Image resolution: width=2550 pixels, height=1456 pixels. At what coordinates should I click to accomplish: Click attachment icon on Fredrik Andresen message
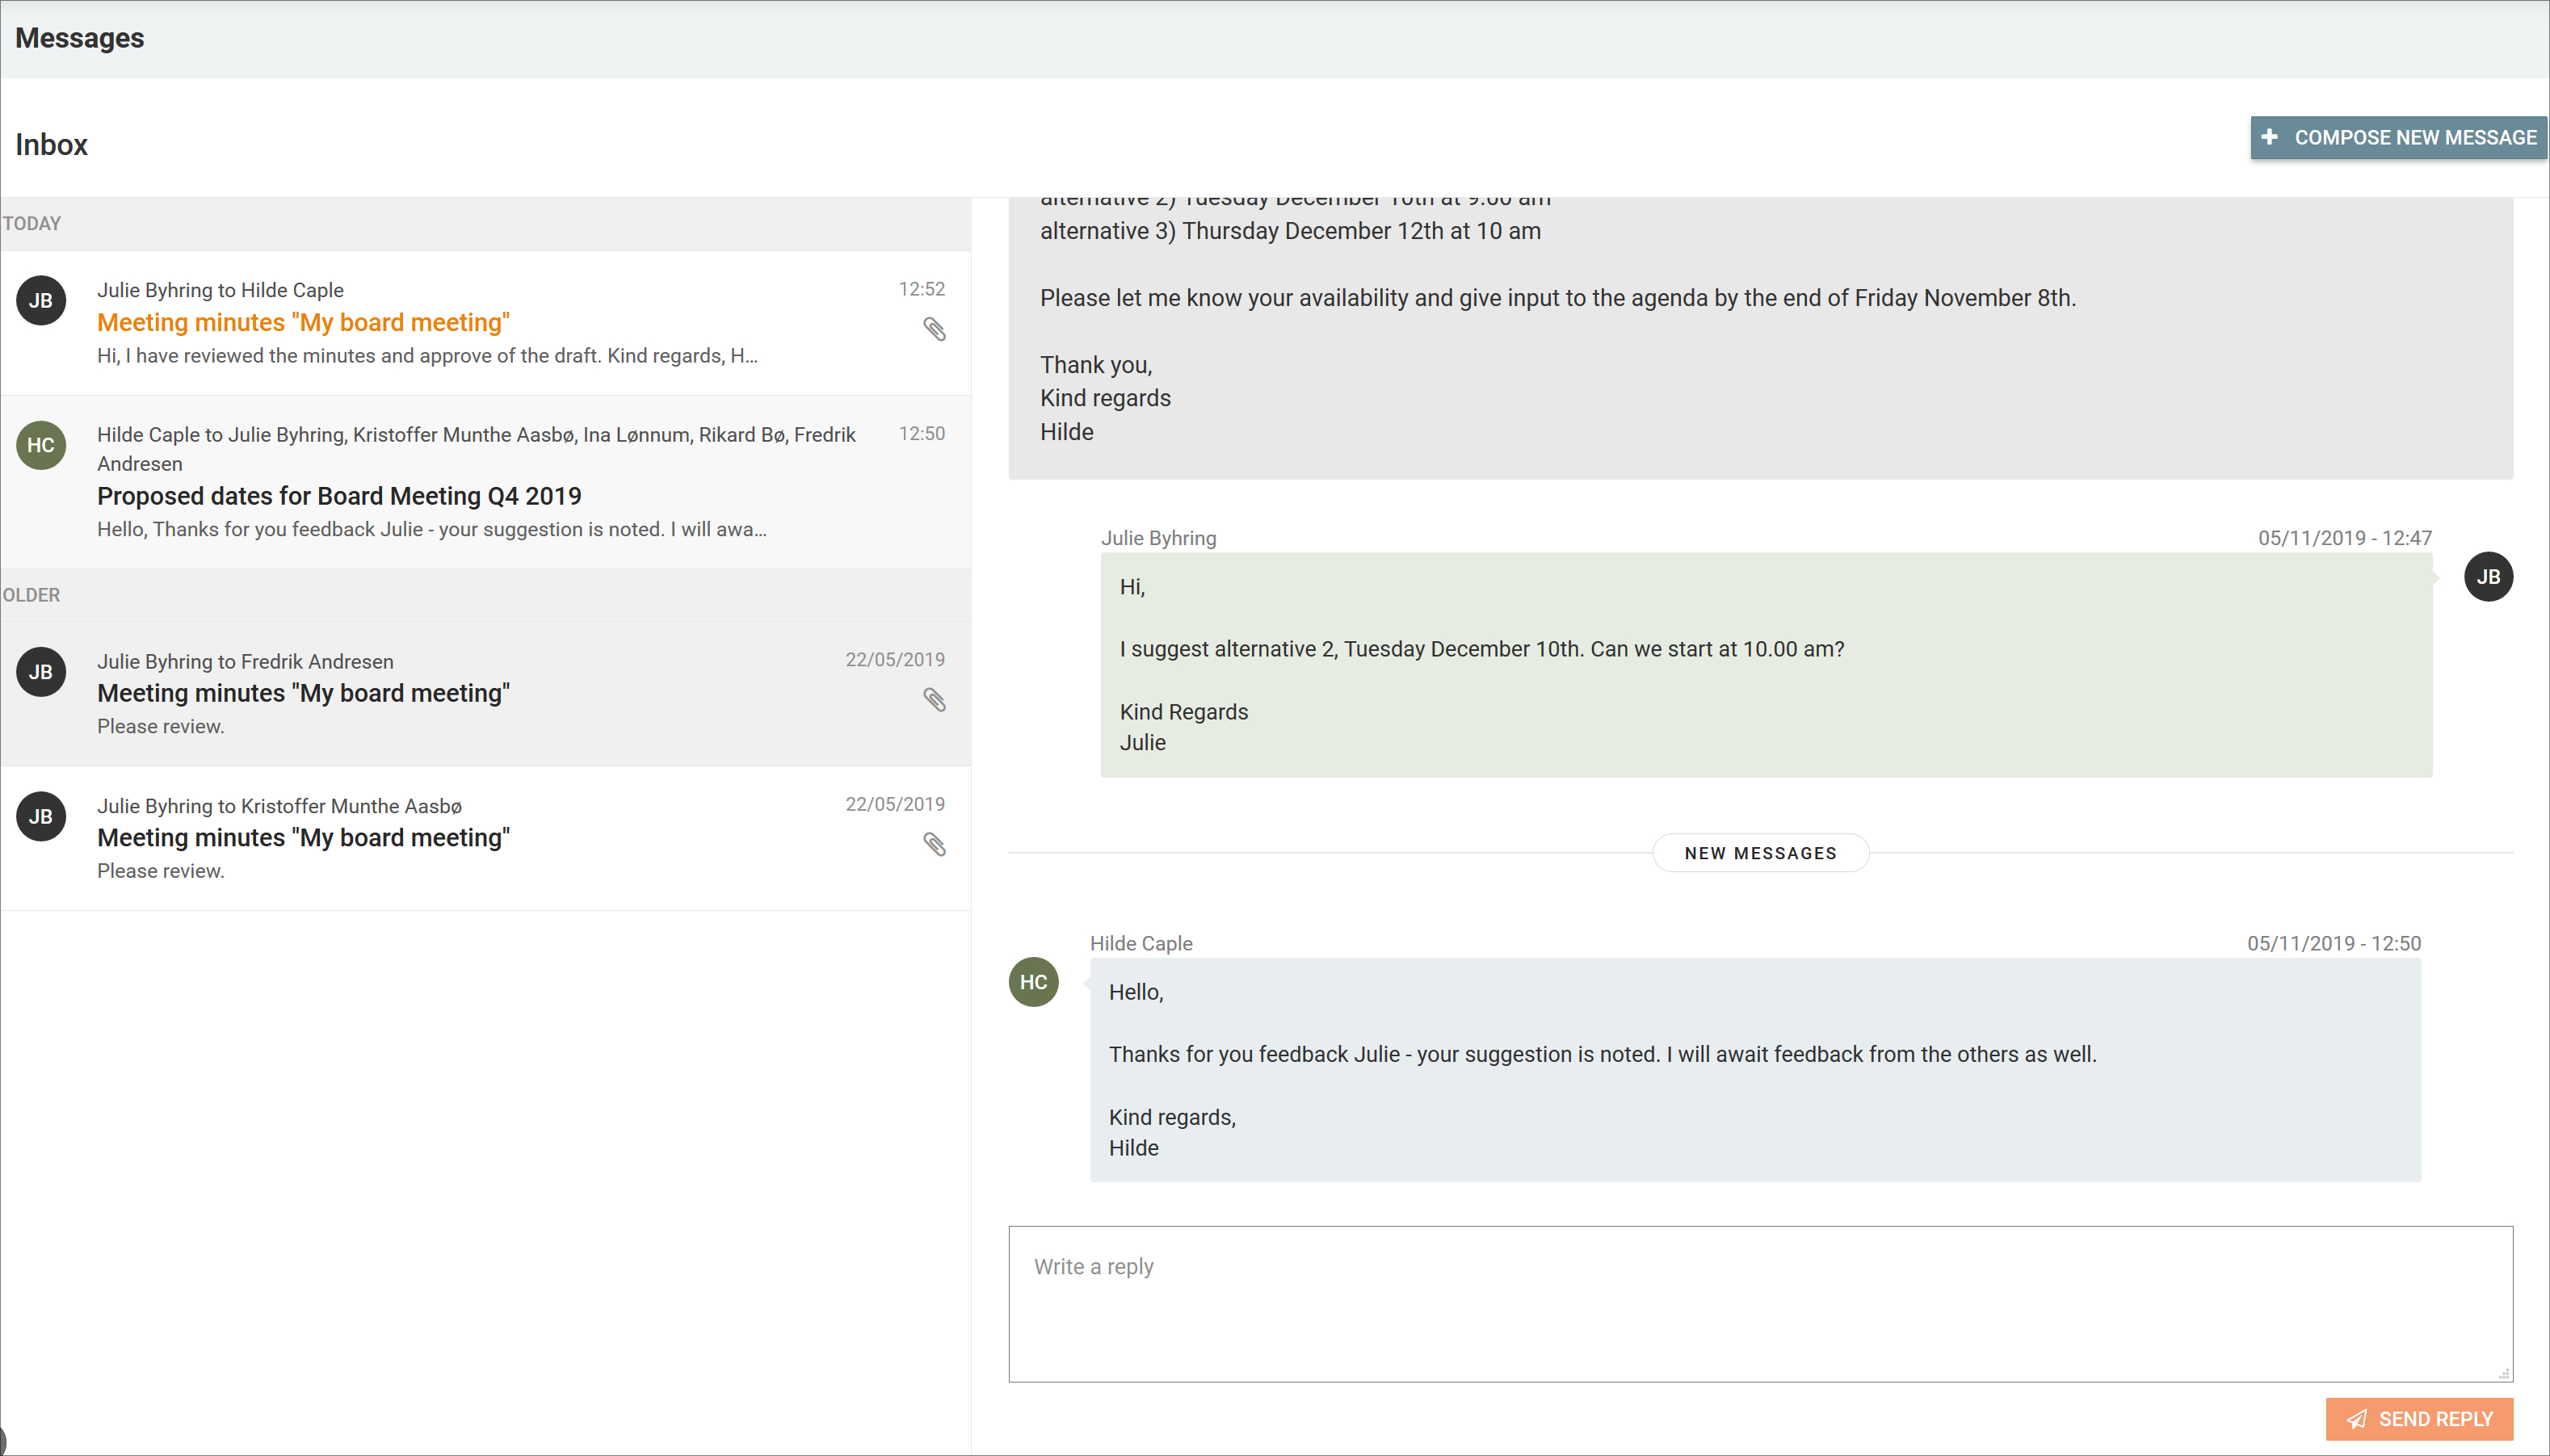[934, 700]
